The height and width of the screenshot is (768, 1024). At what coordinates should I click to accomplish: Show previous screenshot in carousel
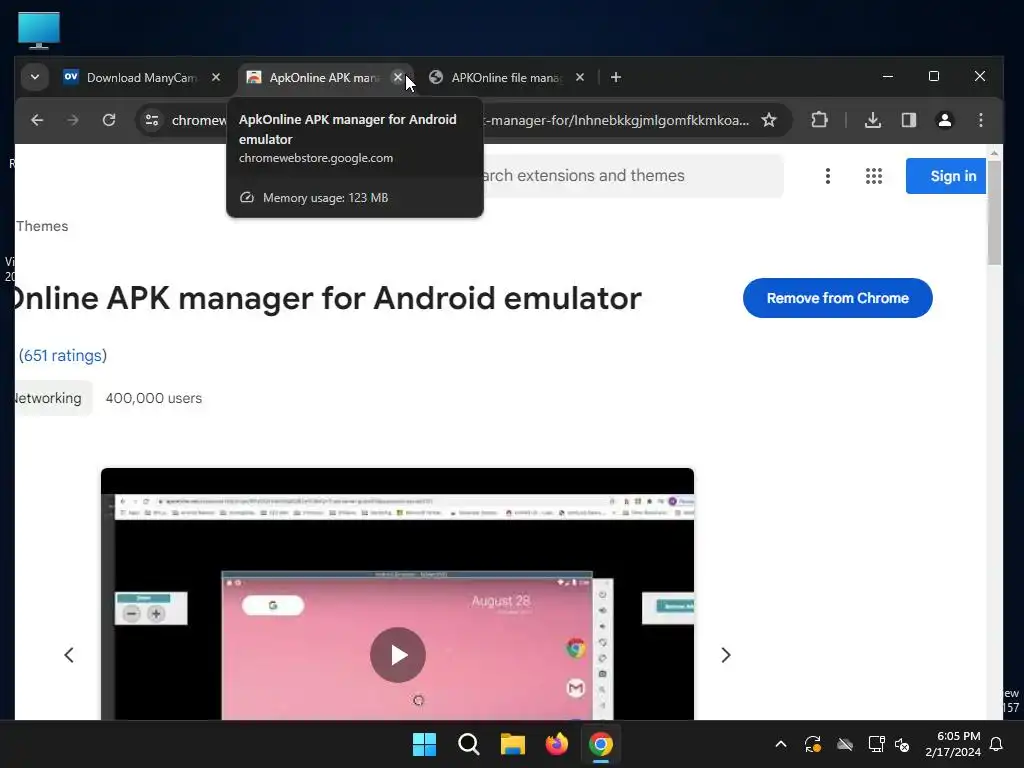[69, 655]
